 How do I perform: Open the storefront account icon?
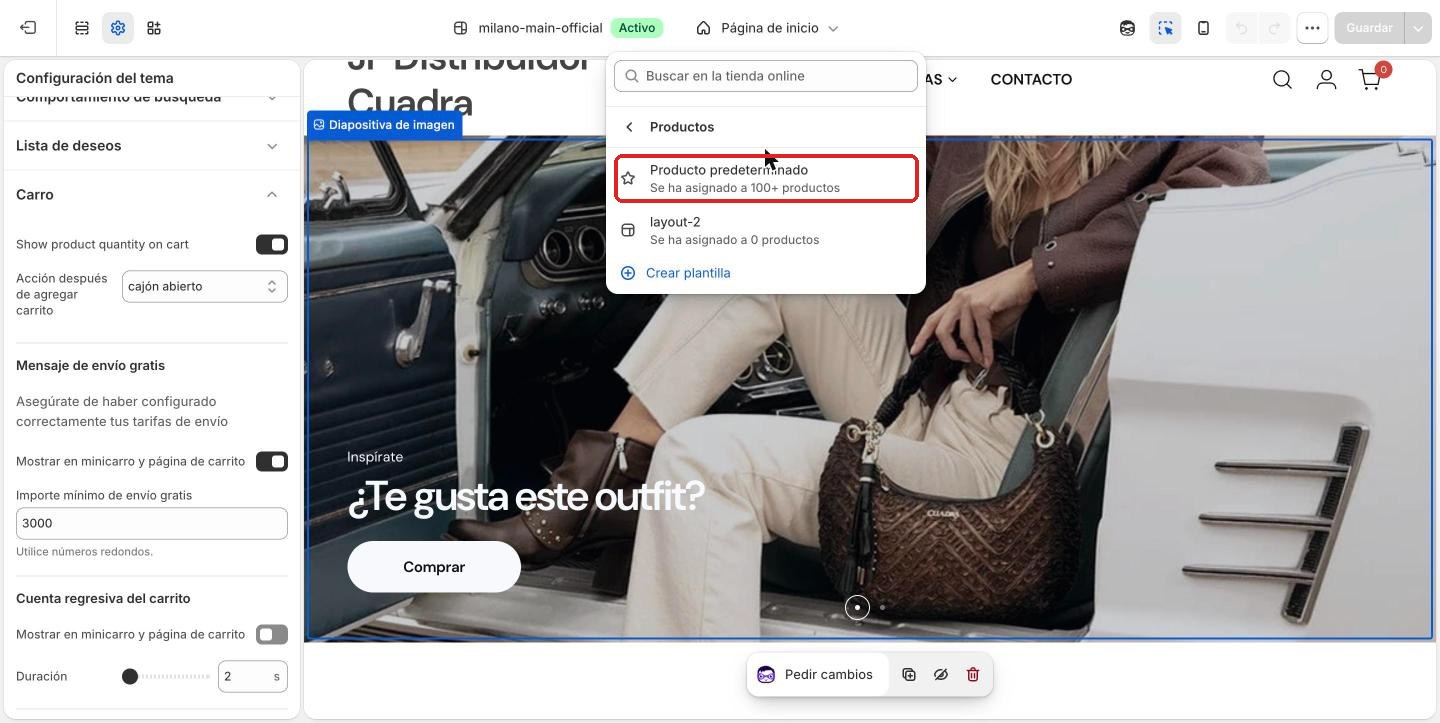tap(1326, 79)
